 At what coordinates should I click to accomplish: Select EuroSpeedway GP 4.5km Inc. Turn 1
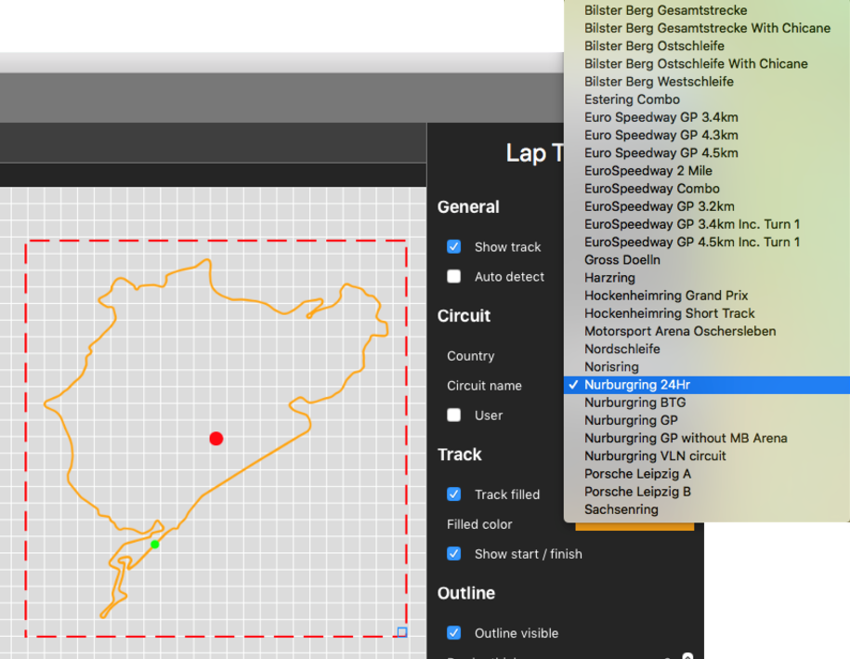tap(707, 243)
